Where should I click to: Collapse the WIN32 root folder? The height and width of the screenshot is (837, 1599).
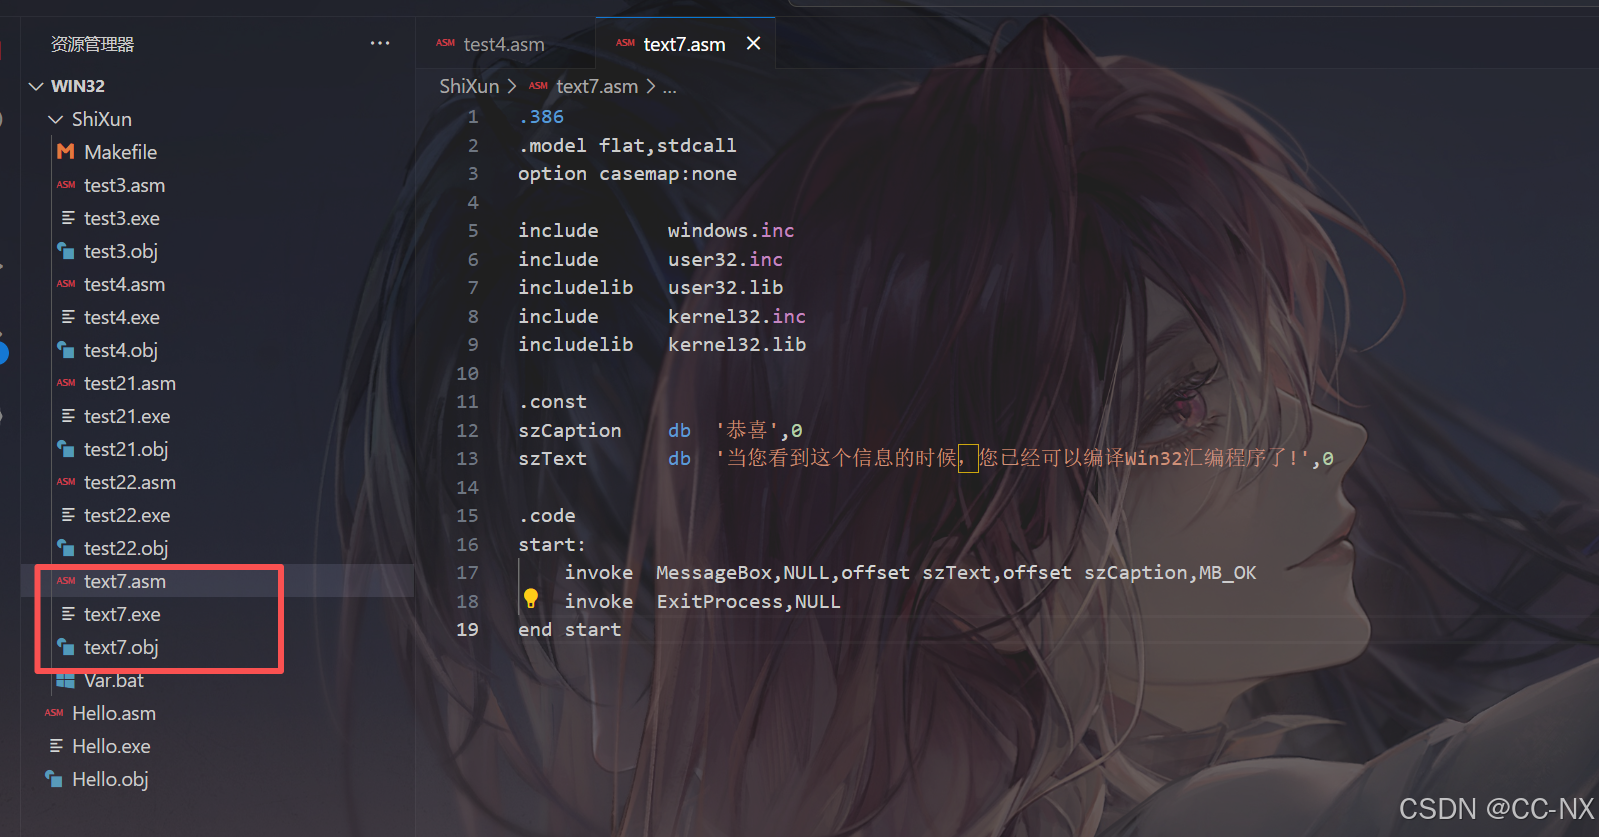36,86
